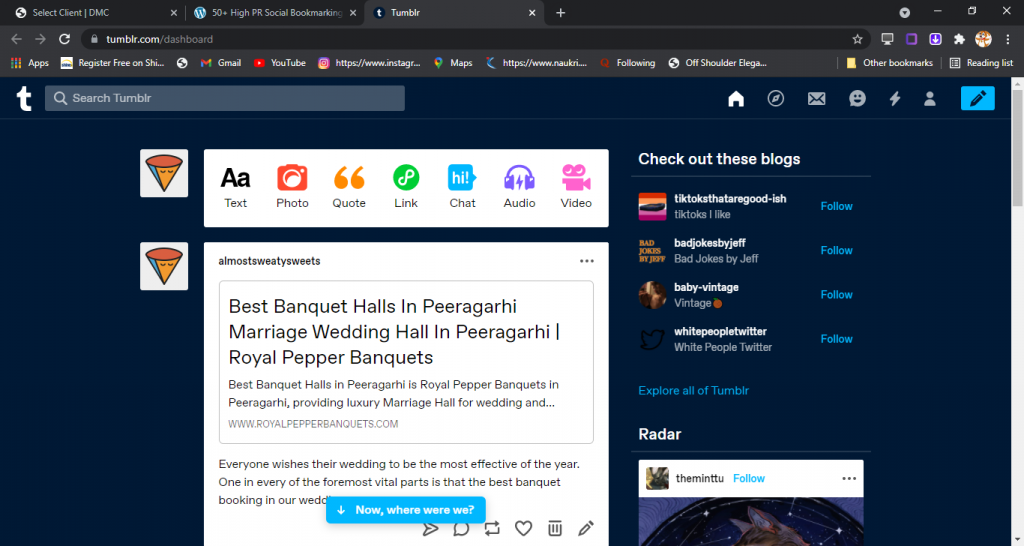
Task: Create a new Quote post
Action: [x=349, y=187]
